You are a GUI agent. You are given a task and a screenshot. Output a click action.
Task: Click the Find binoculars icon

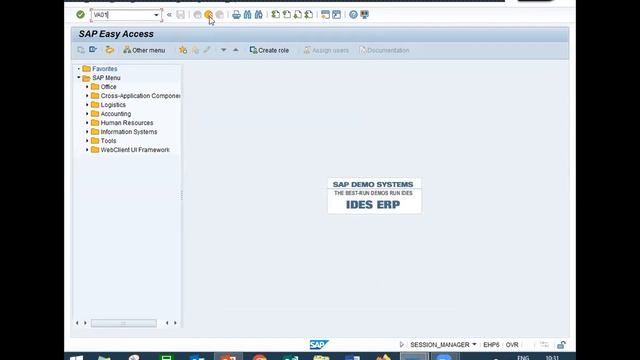coord(247,15)
